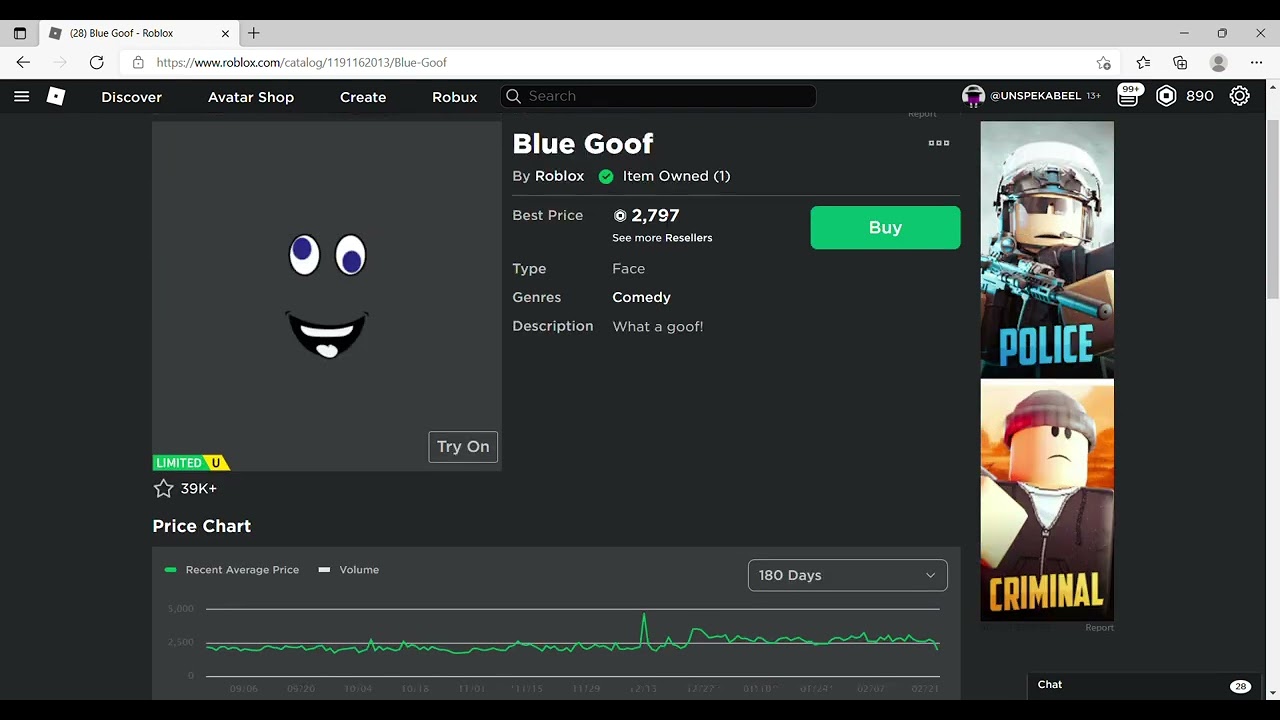
Task: Click the Police ad image
Action: (1047, 250)
